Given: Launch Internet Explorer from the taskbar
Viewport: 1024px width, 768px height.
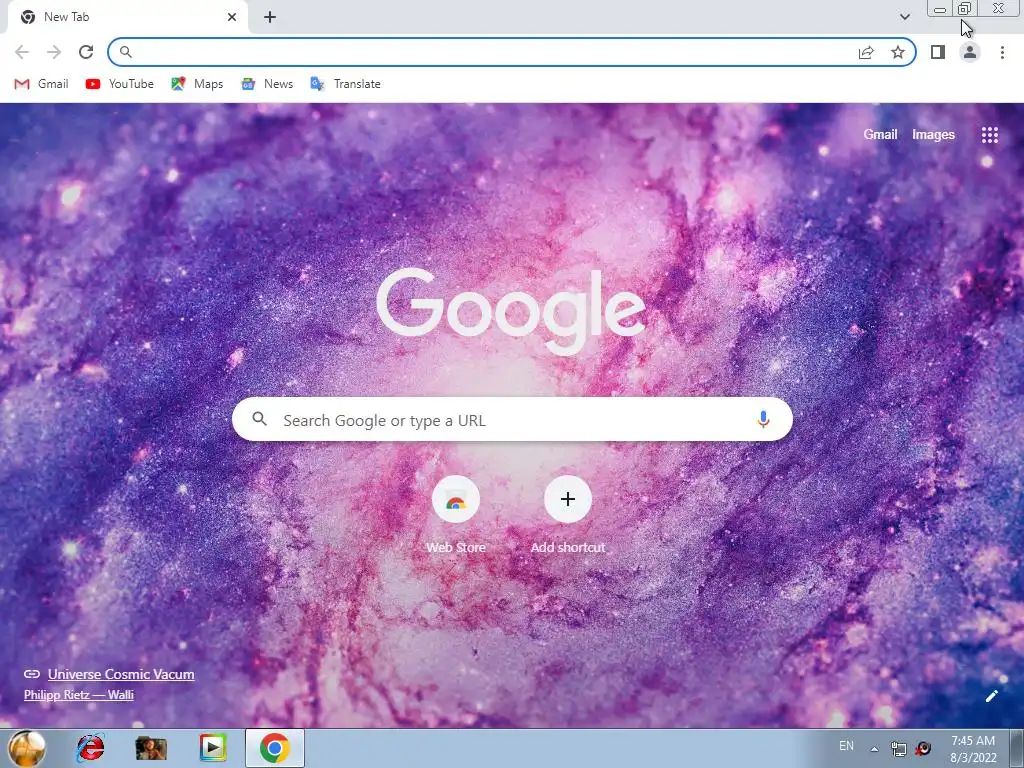Looking at the screenshot, I should (x=90, y=748).
